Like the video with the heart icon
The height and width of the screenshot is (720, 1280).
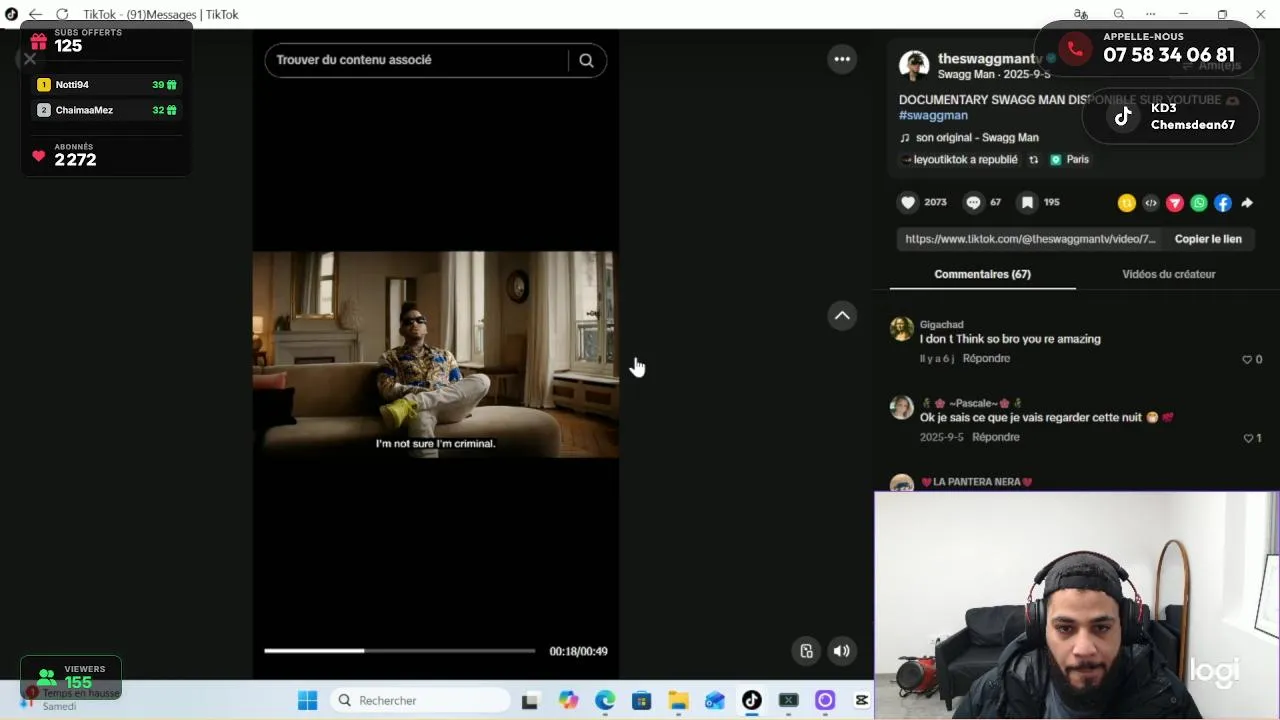pos(908,202)
